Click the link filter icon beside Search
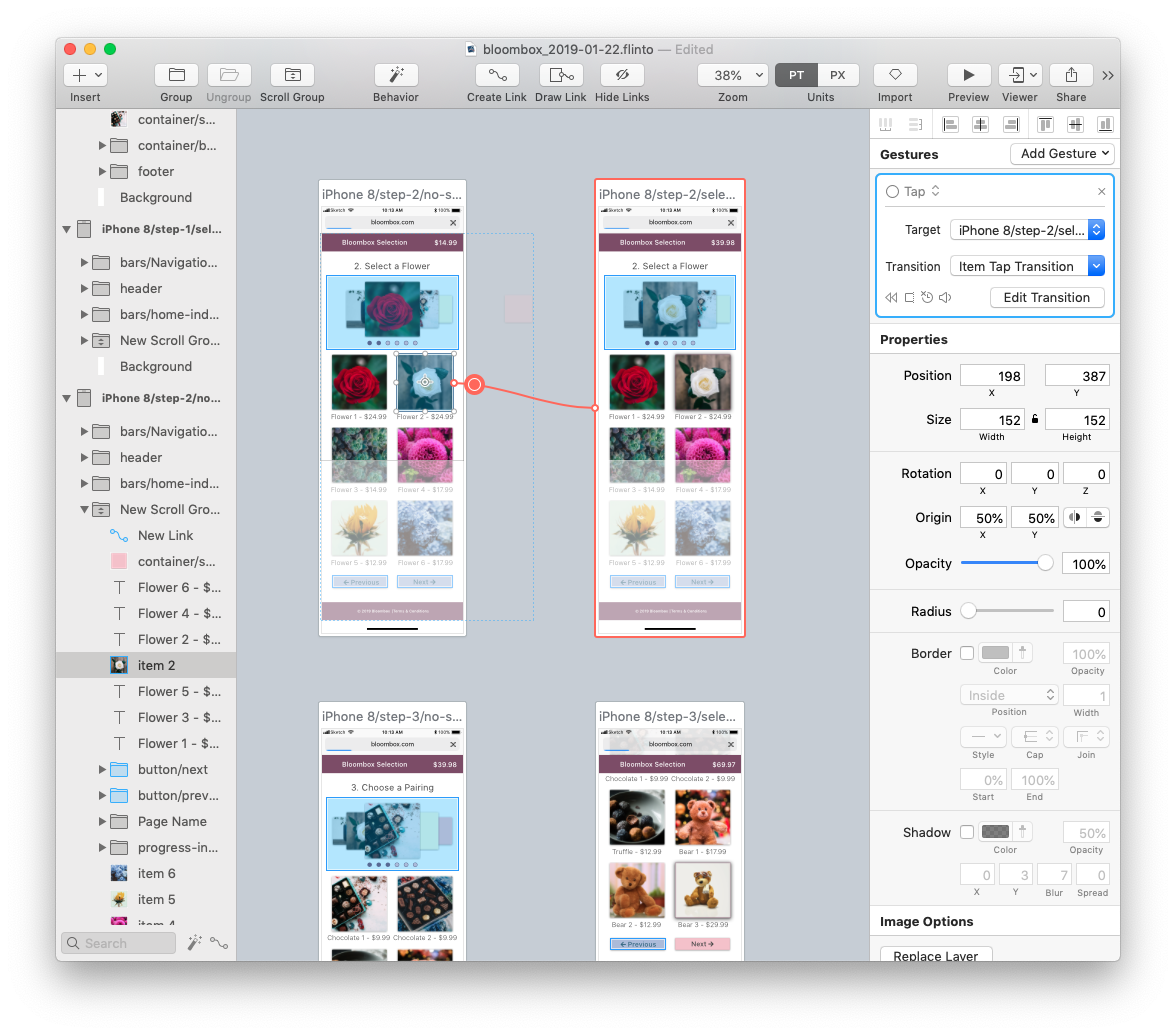This screenshot has width=1176, height=1035. pyautogui.click(x=219, y=943)
